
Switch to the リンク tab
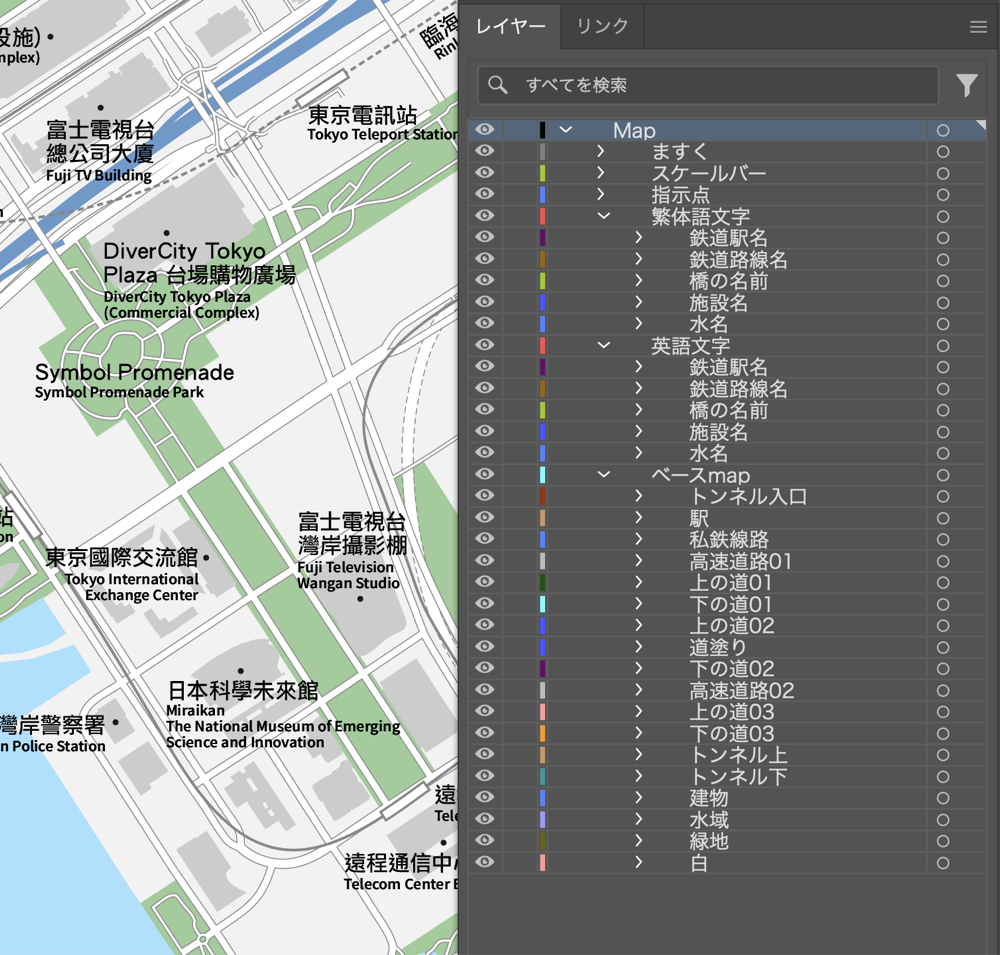point(602,27)
